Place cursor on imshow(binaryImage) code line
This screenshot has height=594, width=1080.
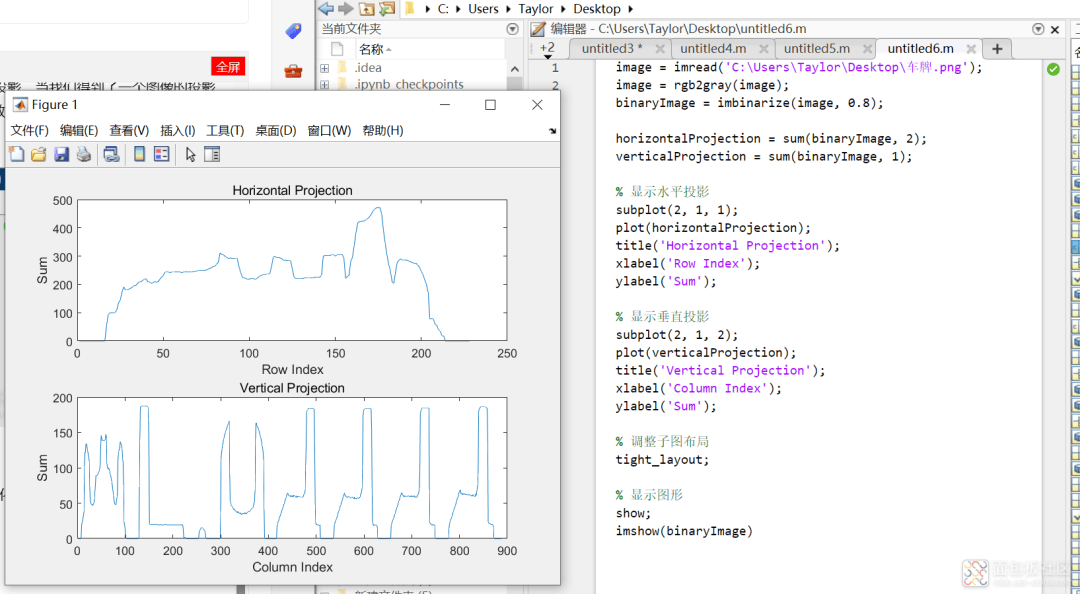tap(684, 531)
